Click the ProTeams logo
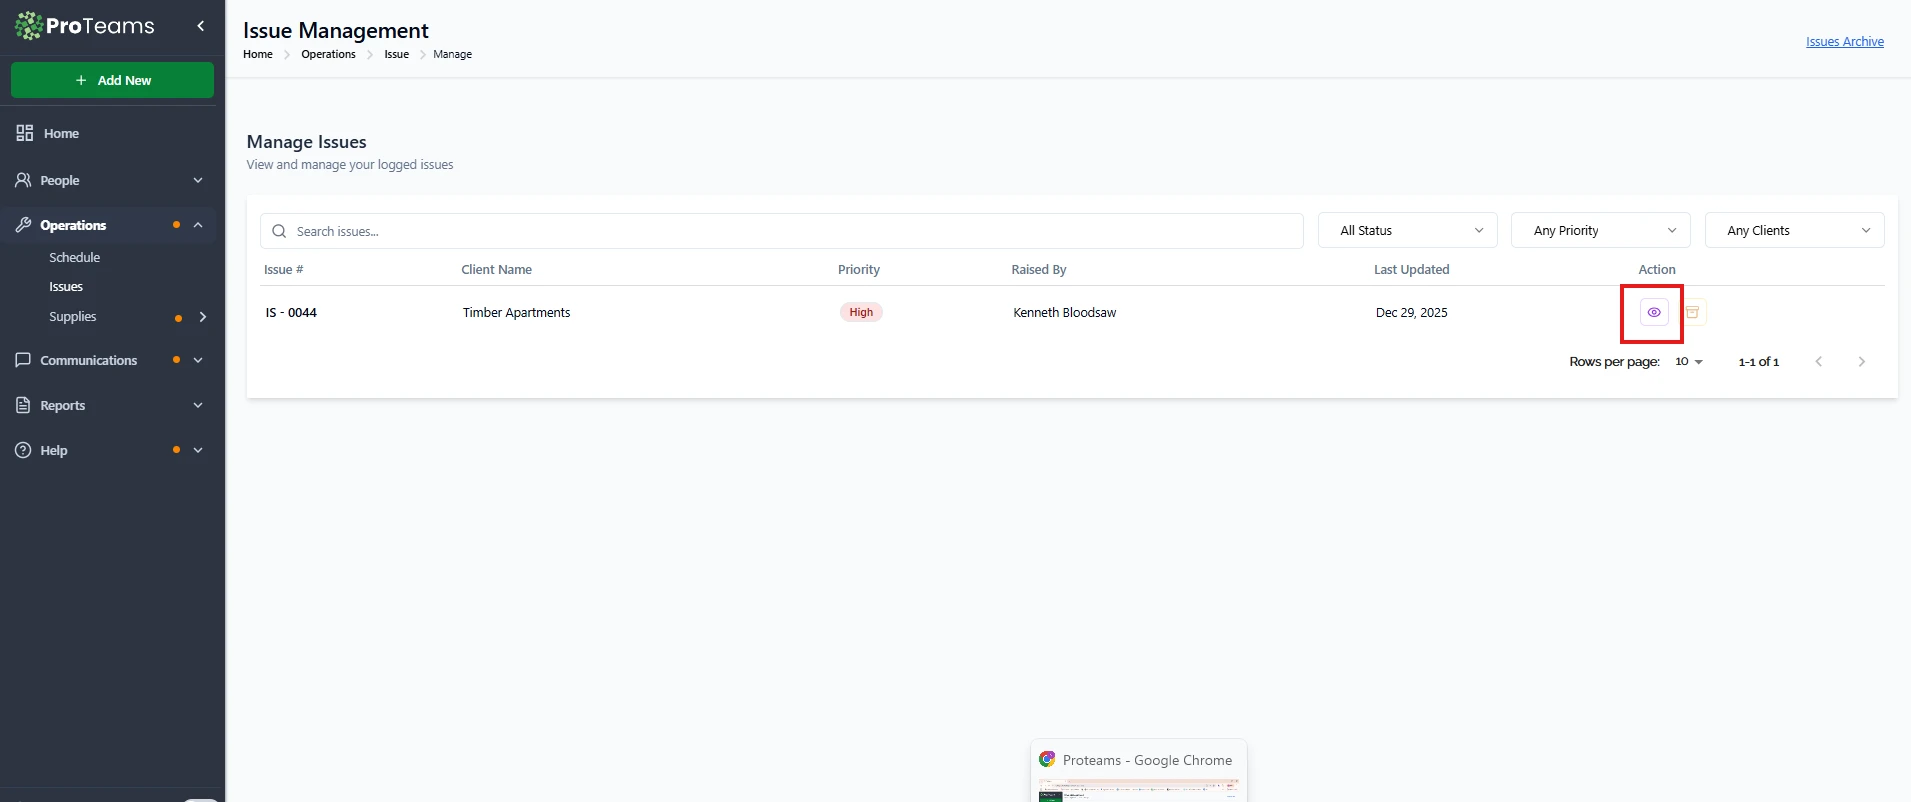Viewport: 1911px width, 802px height. [x=86, y=26]
